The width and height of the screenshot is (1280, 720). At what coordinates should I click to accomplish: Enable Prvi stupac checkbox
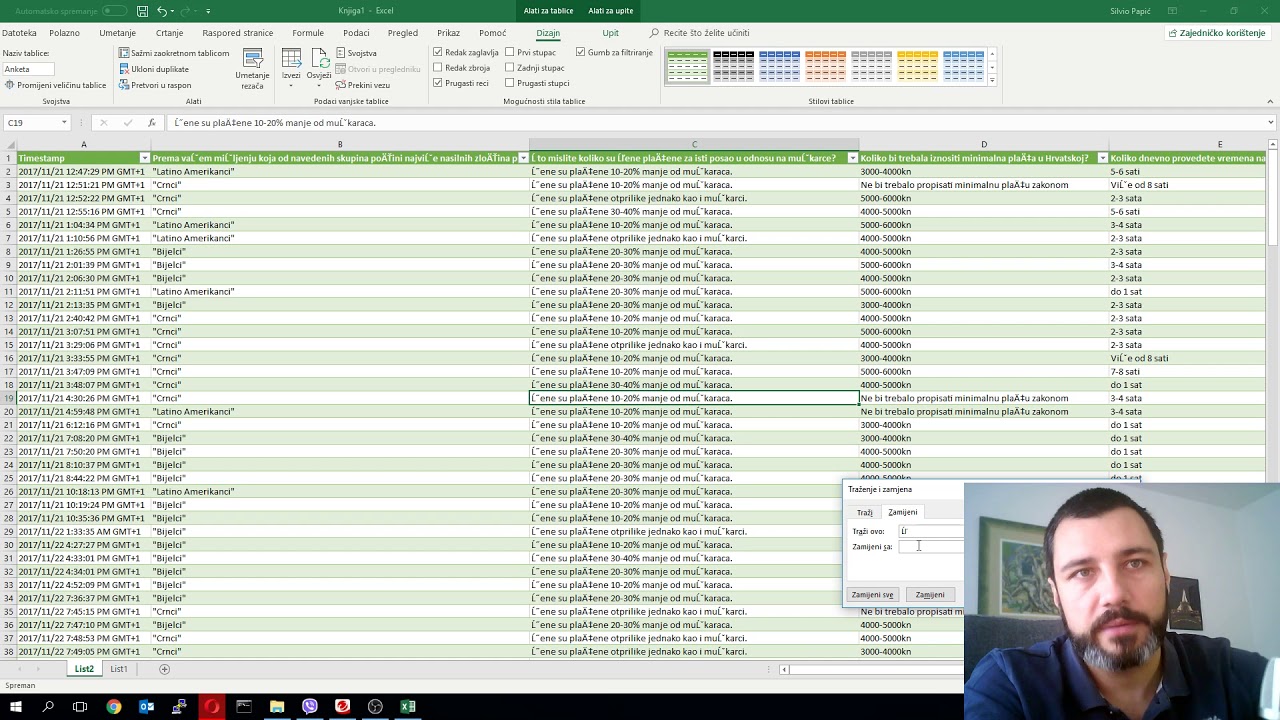[x=510, y=52]
